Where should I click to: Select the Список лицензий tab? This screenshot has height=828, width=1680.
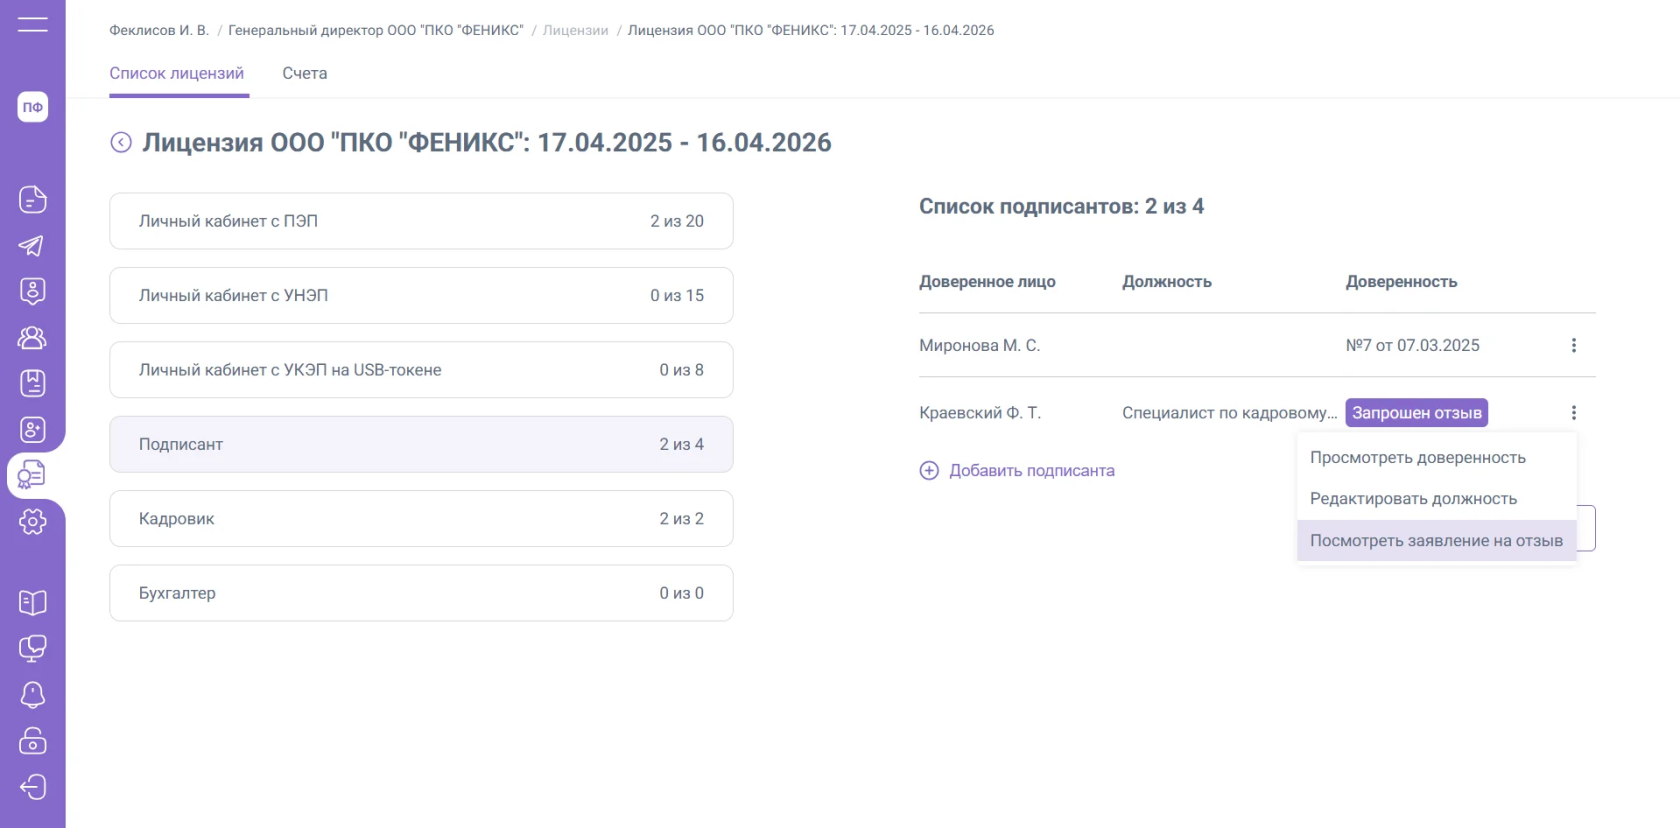coord(177,73)
